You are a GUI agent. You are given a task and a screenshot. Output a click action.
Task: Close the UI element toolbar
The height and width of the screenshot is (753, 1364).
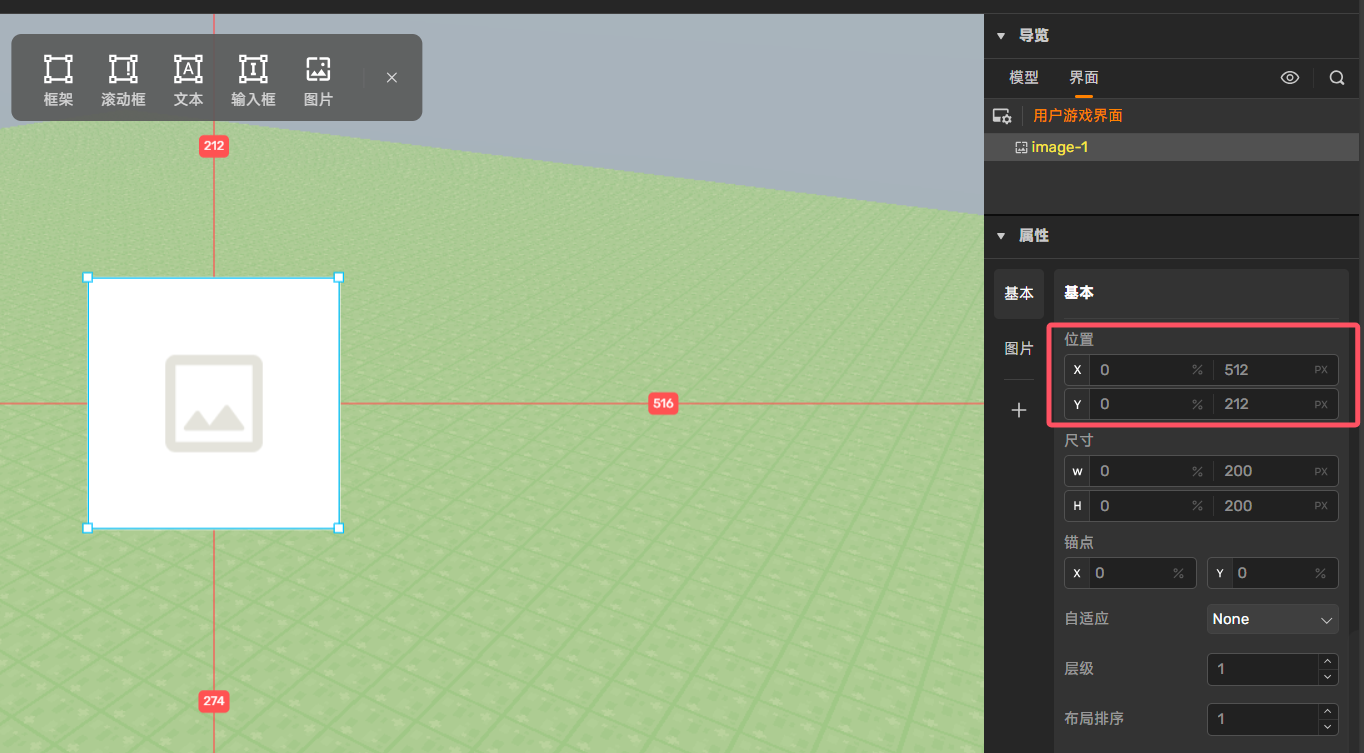tap(392, 78)
